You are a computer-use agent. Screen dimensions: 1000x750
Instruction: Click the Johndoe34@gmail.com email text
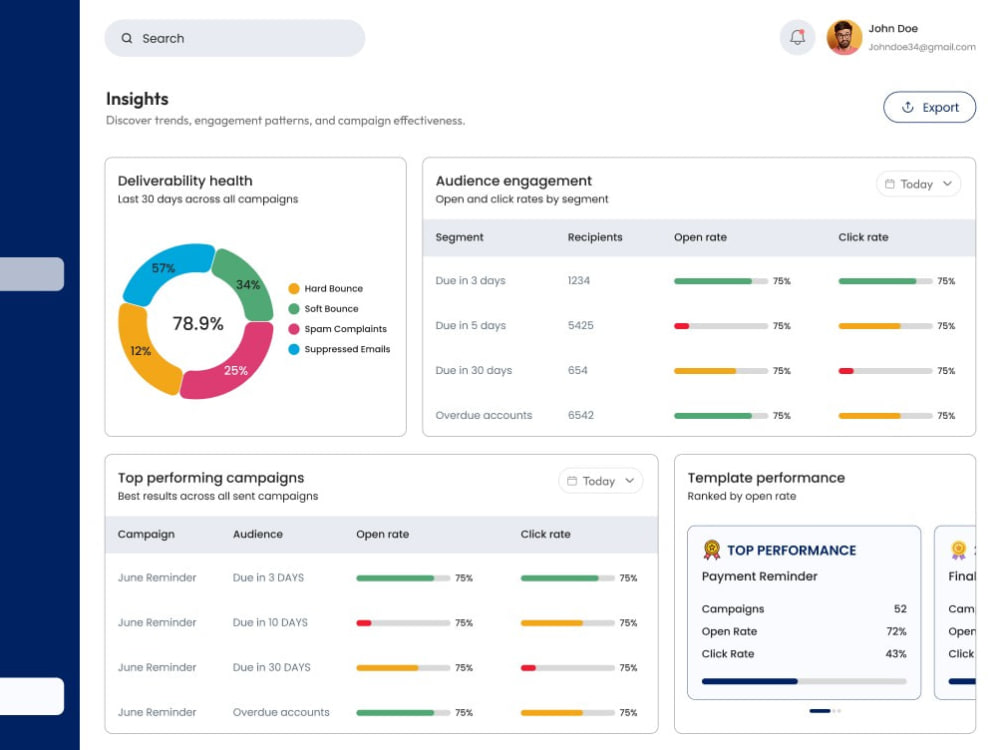[x=922, y=47]
